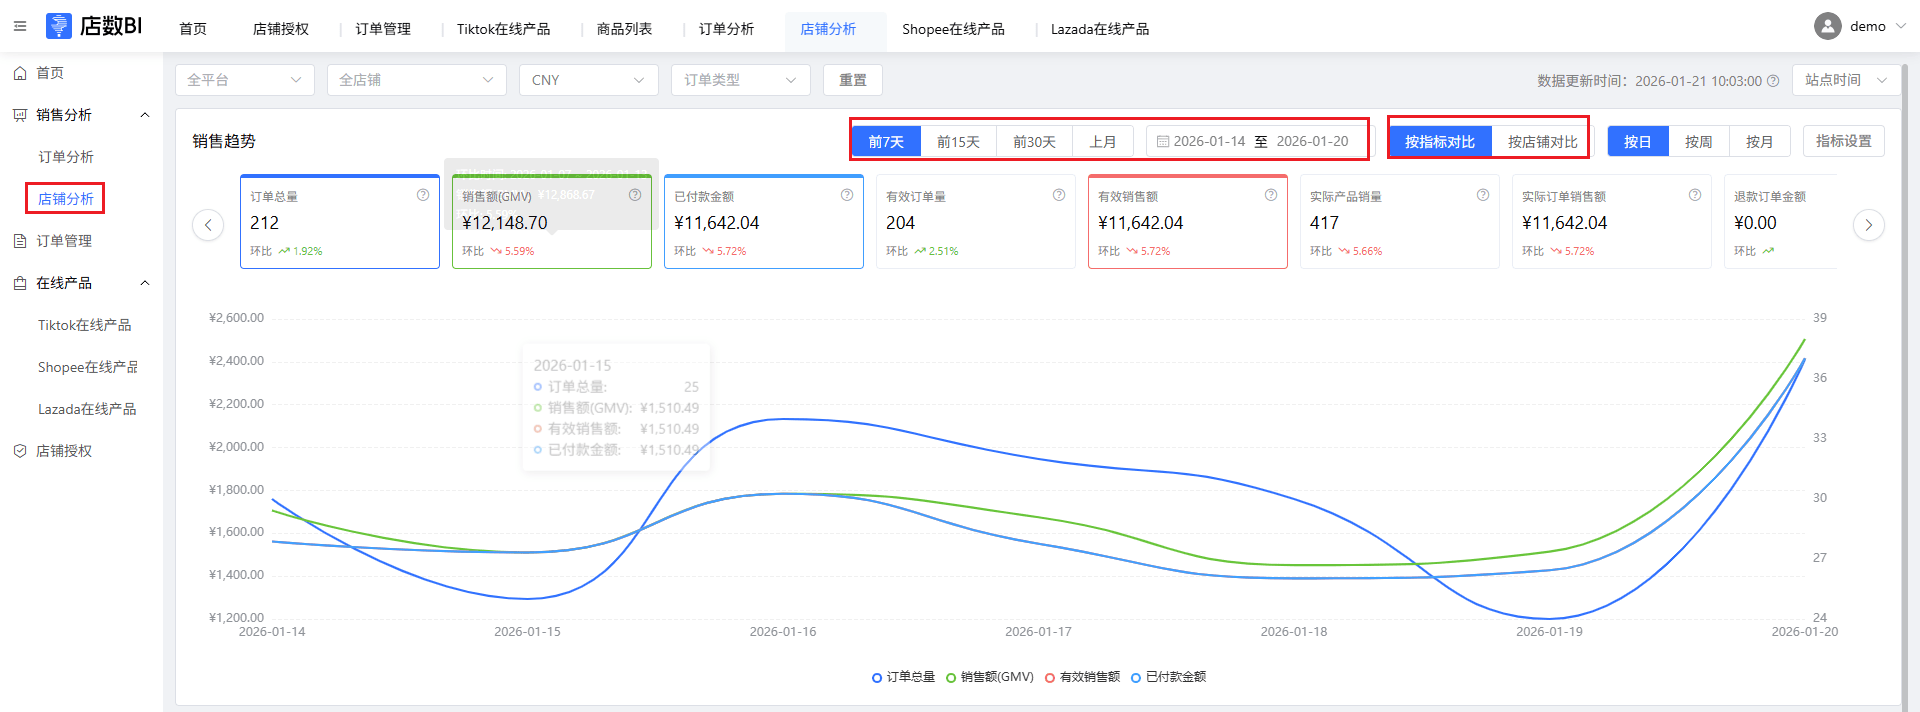This screenshot has height=712, width=1920.
Task: Click the calendar icon in date range
Action: point(1162,142)
